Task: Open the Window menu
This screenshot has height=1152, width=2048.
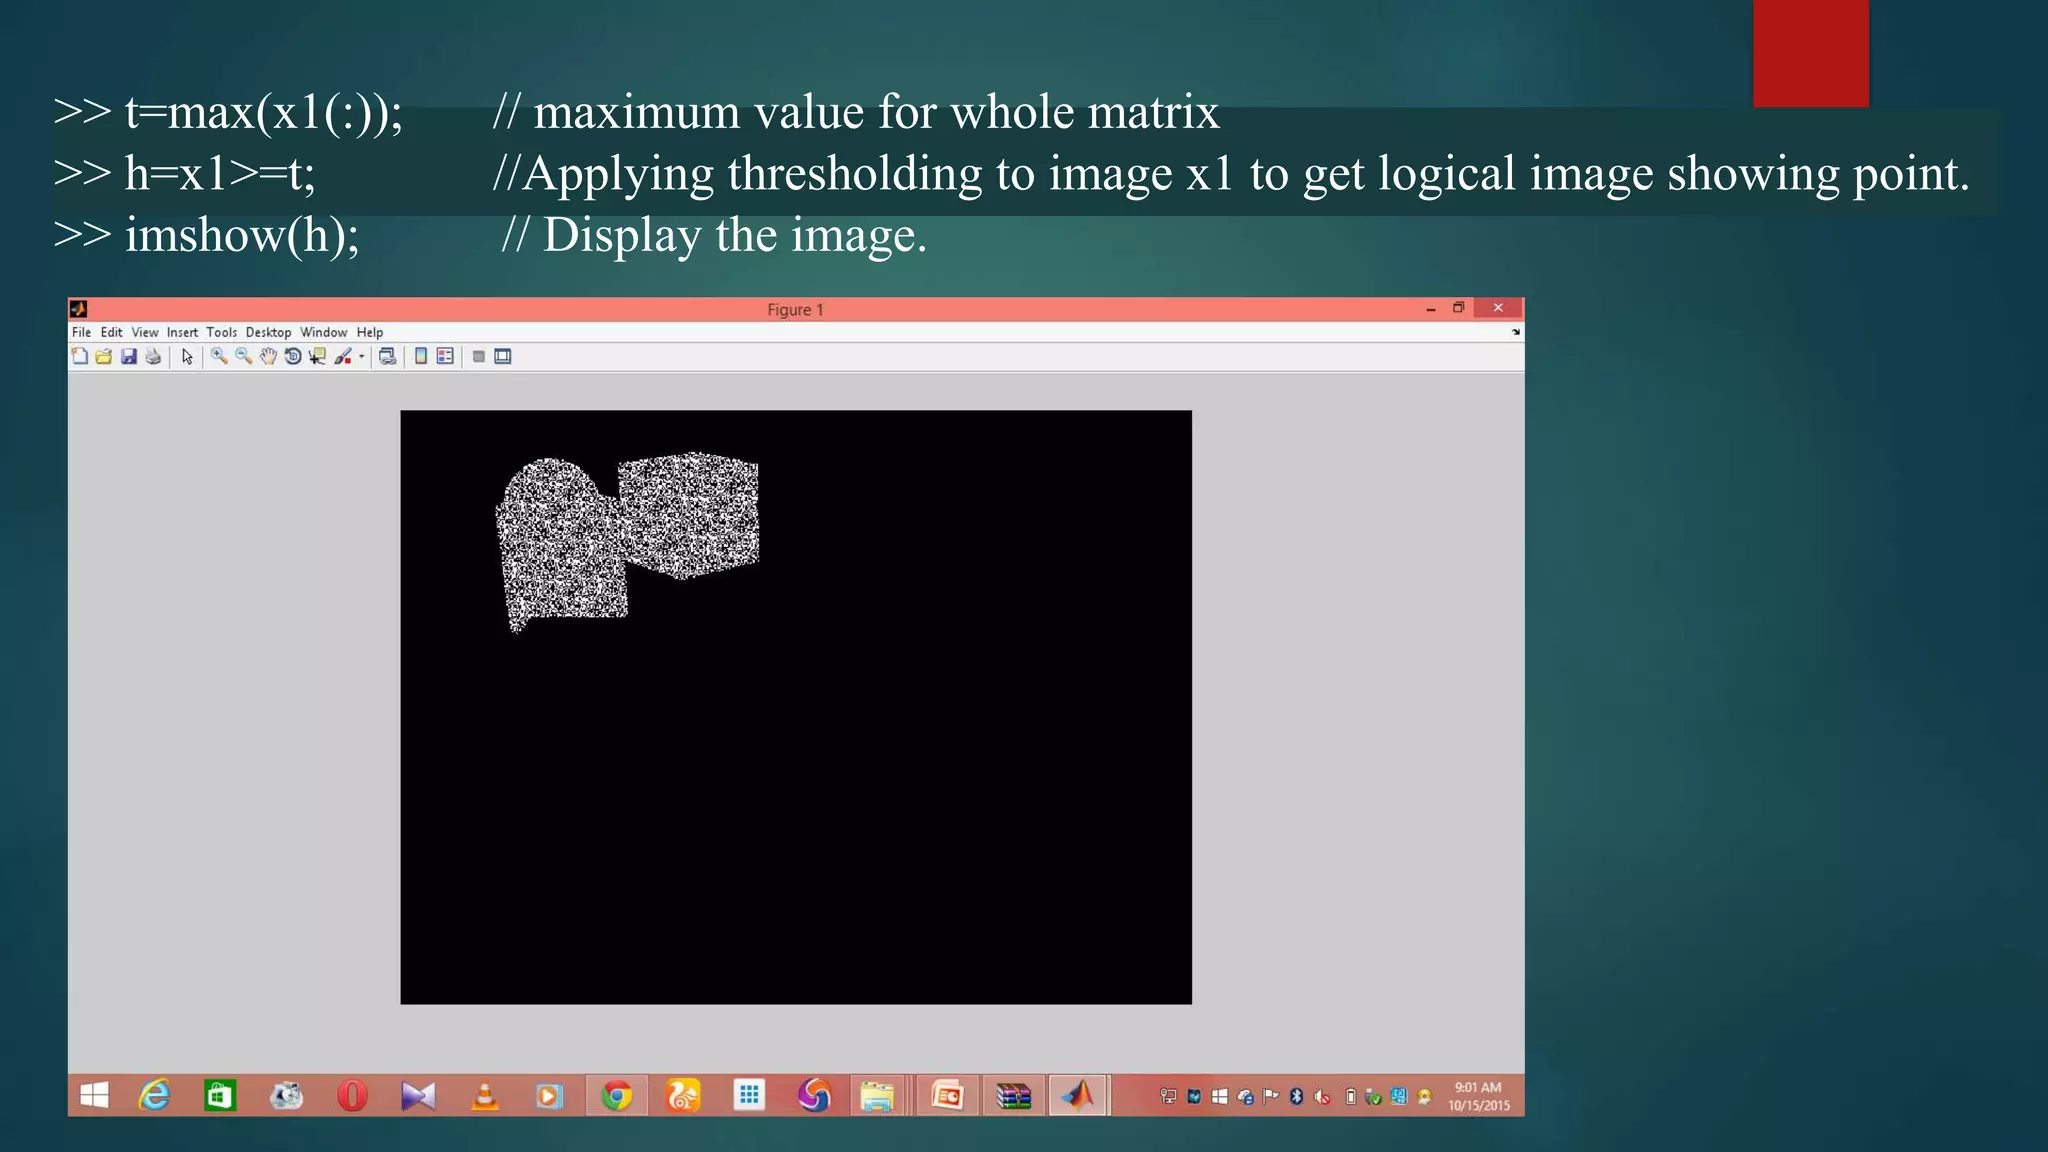Action: [323, 332]
